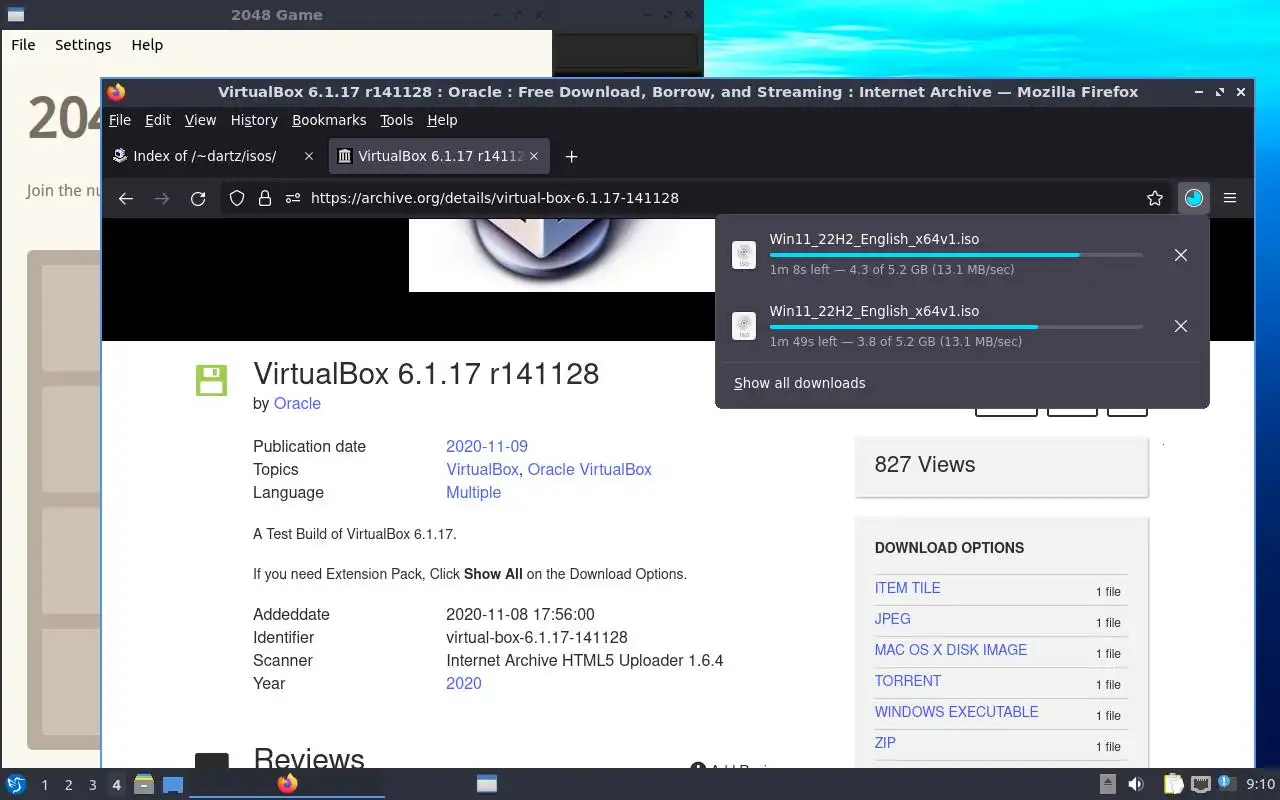
Task: Download the WINDOWS EXECUTABLE option
Action: [x=956, y=712]
